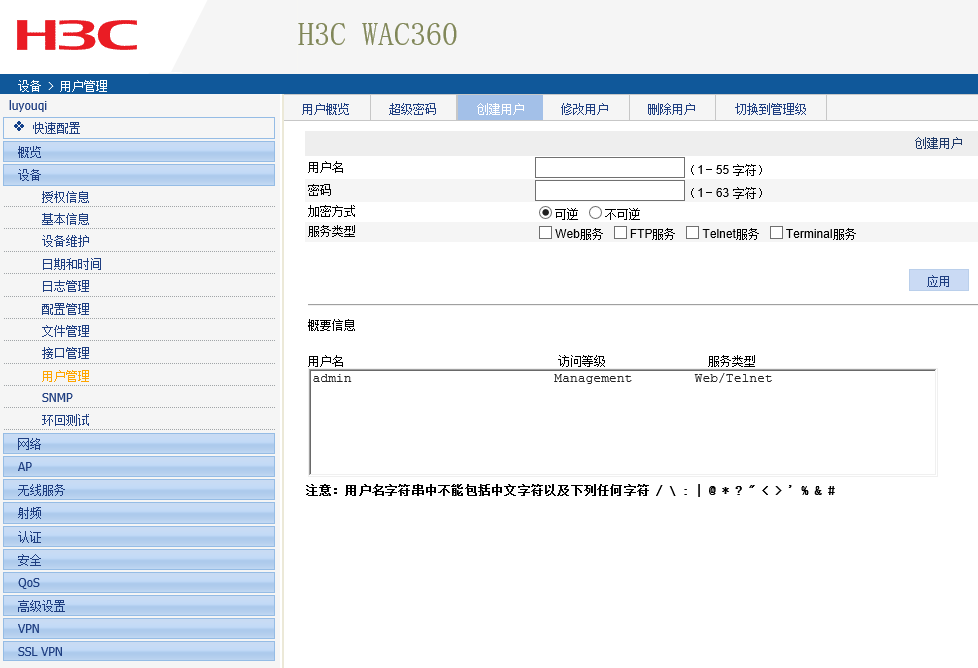Image resolution: width=978 pixels, height=668 pixels.
Task: Click the 访问等级 column header
Action: (581, 361)
